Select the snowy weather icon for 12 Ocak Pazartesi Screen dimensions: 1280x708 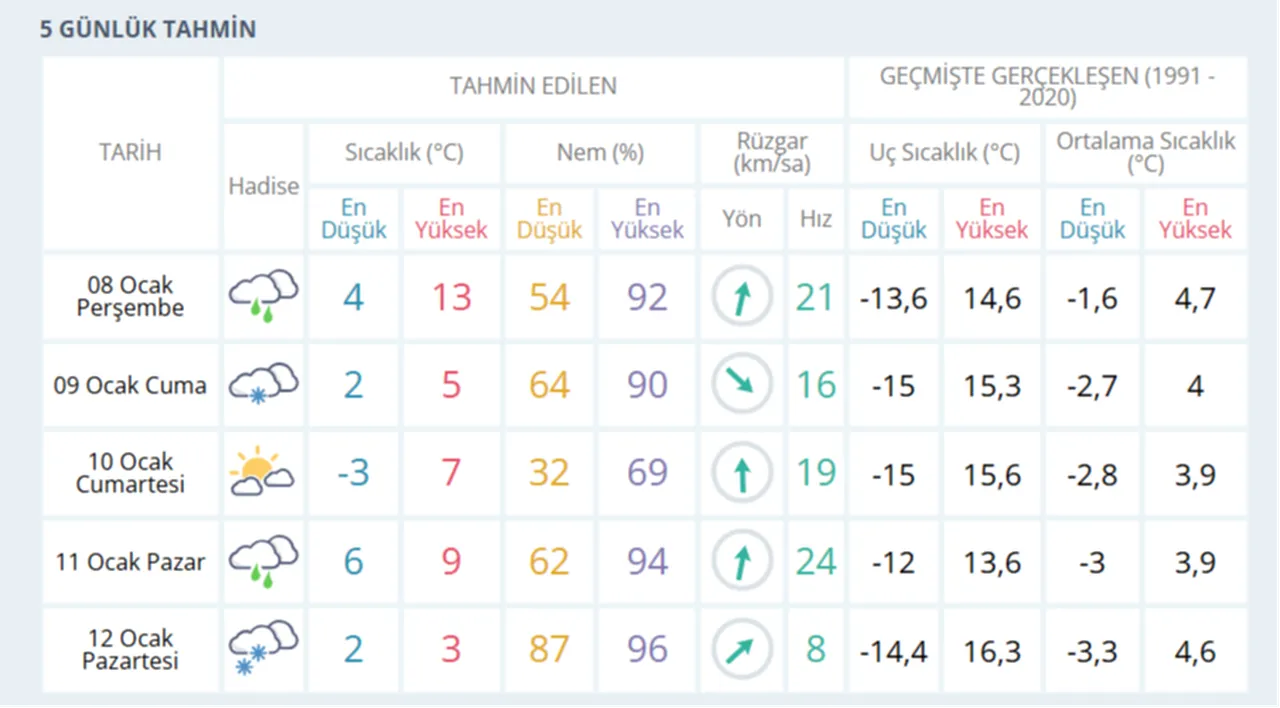(262, 649)
